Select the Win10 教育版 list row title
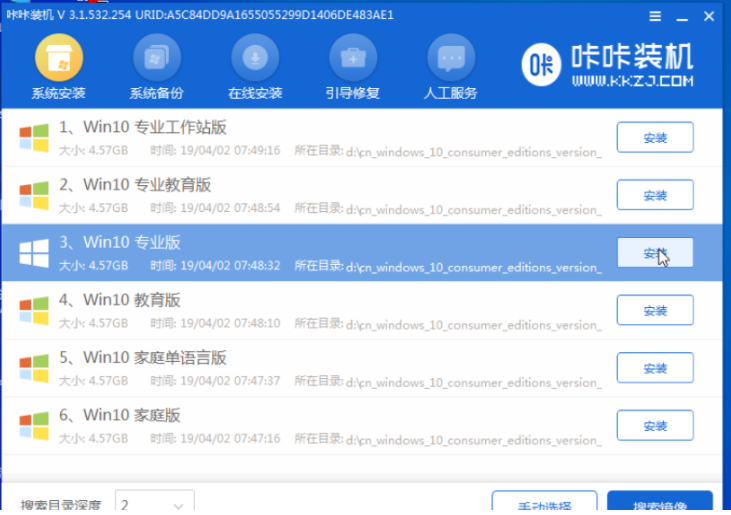The width and height of the screenshot is (731, 515). tap(132, 300)
